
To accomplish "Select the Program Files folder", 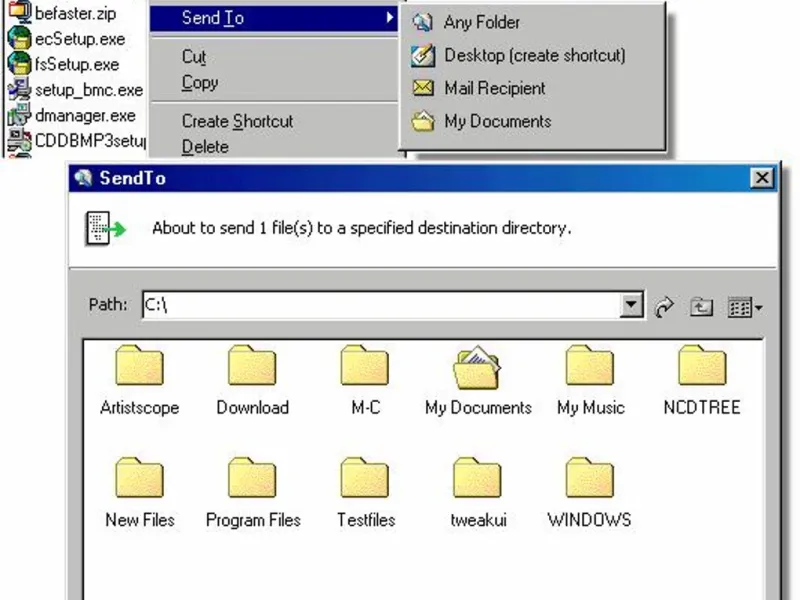I will pos(253,493).
